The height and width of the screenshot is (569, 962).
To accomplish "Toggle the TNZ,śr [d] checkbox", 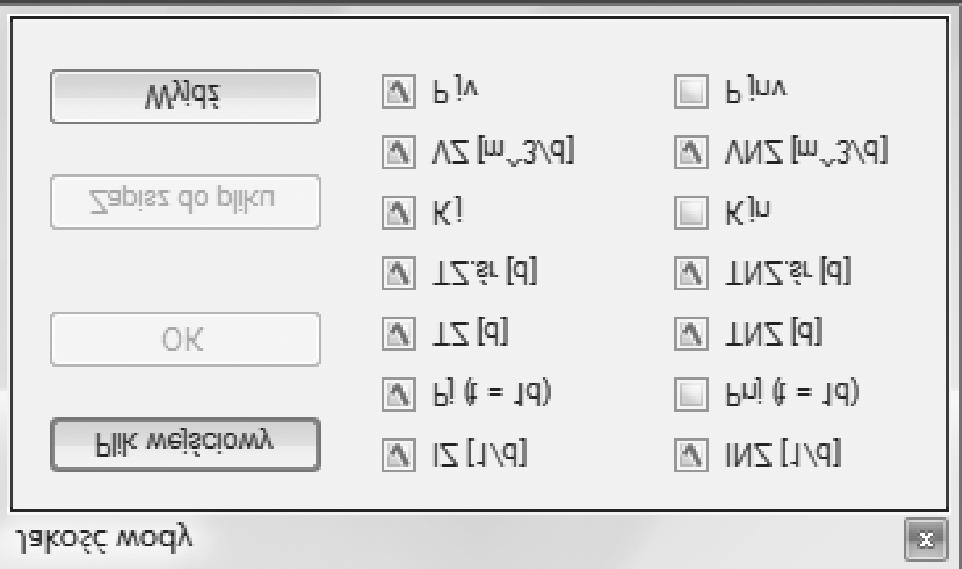I will point(689,271).
